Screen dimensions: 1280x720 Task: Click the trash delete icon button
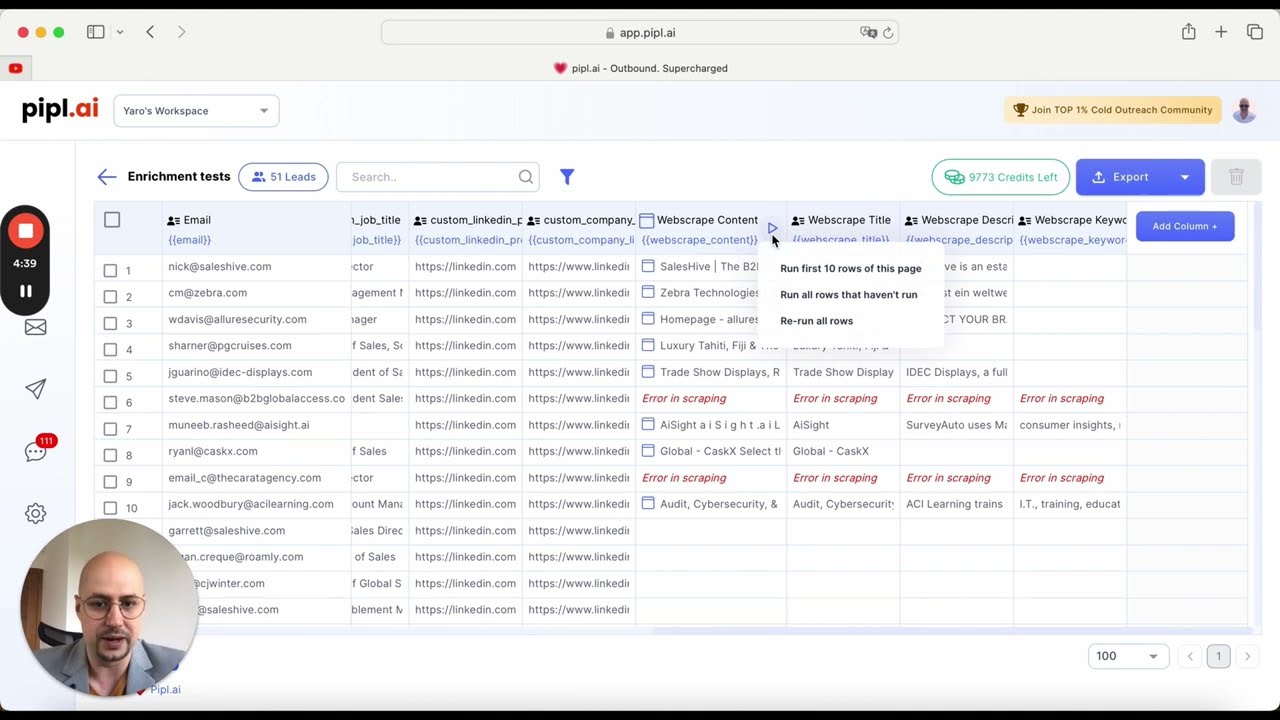1236,177
